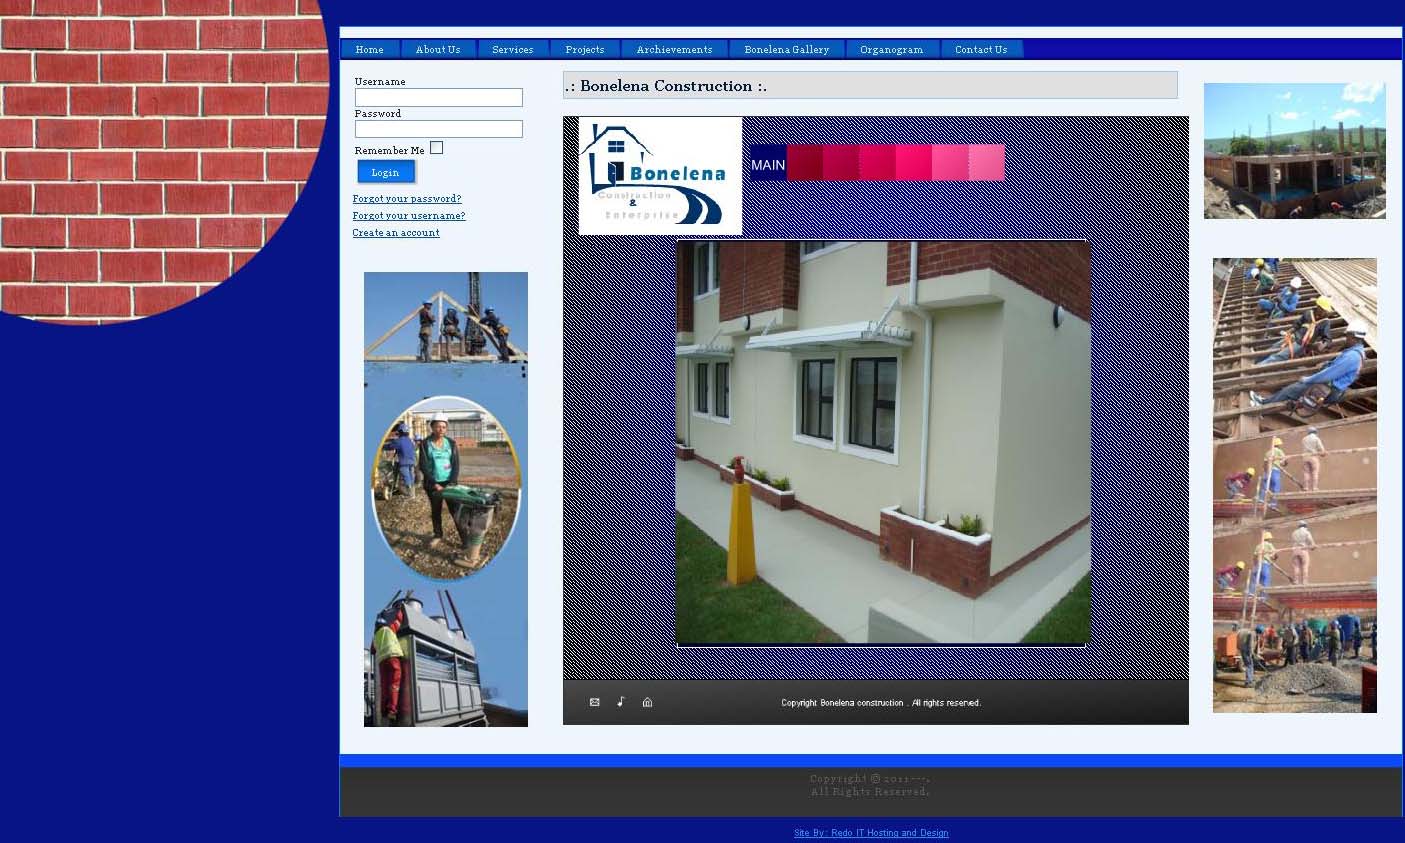
Task: Click the lightest pink swatch in gallery bar
Action: 986,163
